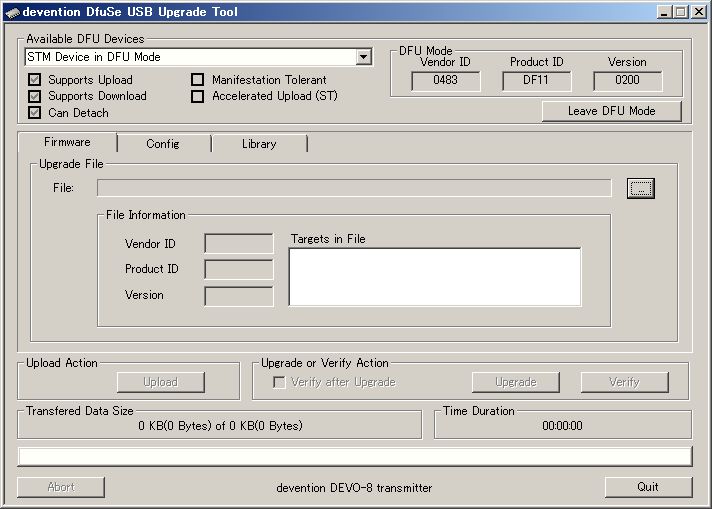Click the DFU Mode Vendor ID field 0483
Screen dimensions: 712x509
coord(445,81)
